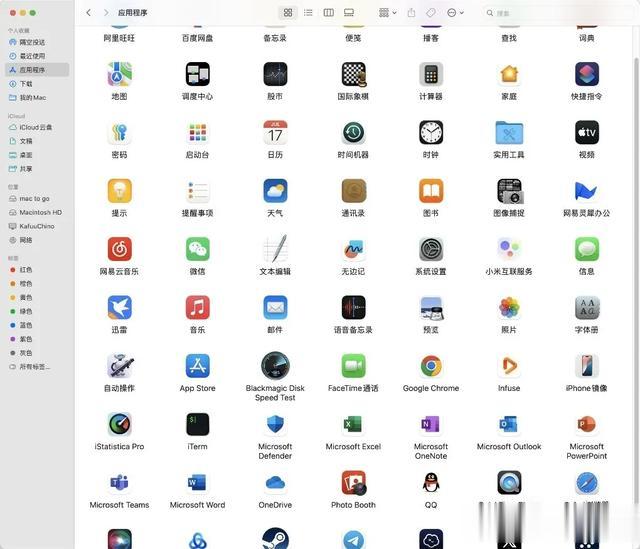
Task: Launch WeChat (微信) app icon
Action: pyautogui.click(x=198, y=249)
